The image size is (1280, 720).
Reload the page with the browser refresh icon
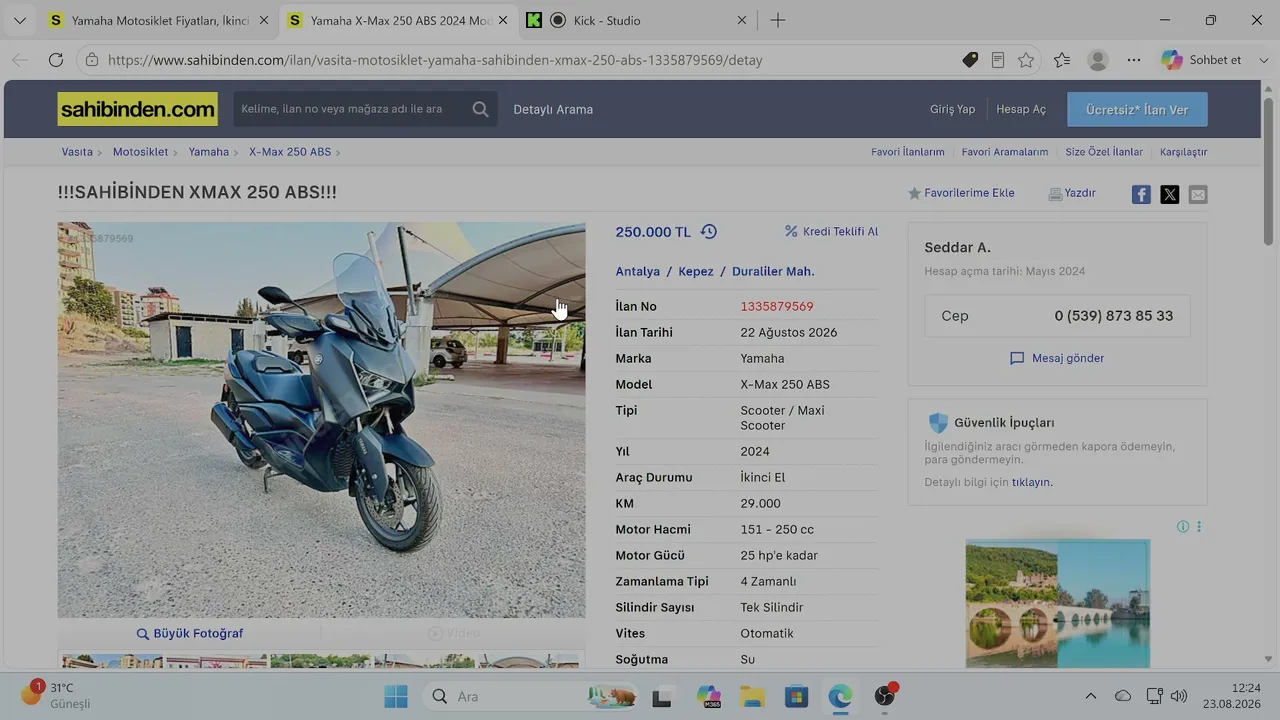point(56,60)
